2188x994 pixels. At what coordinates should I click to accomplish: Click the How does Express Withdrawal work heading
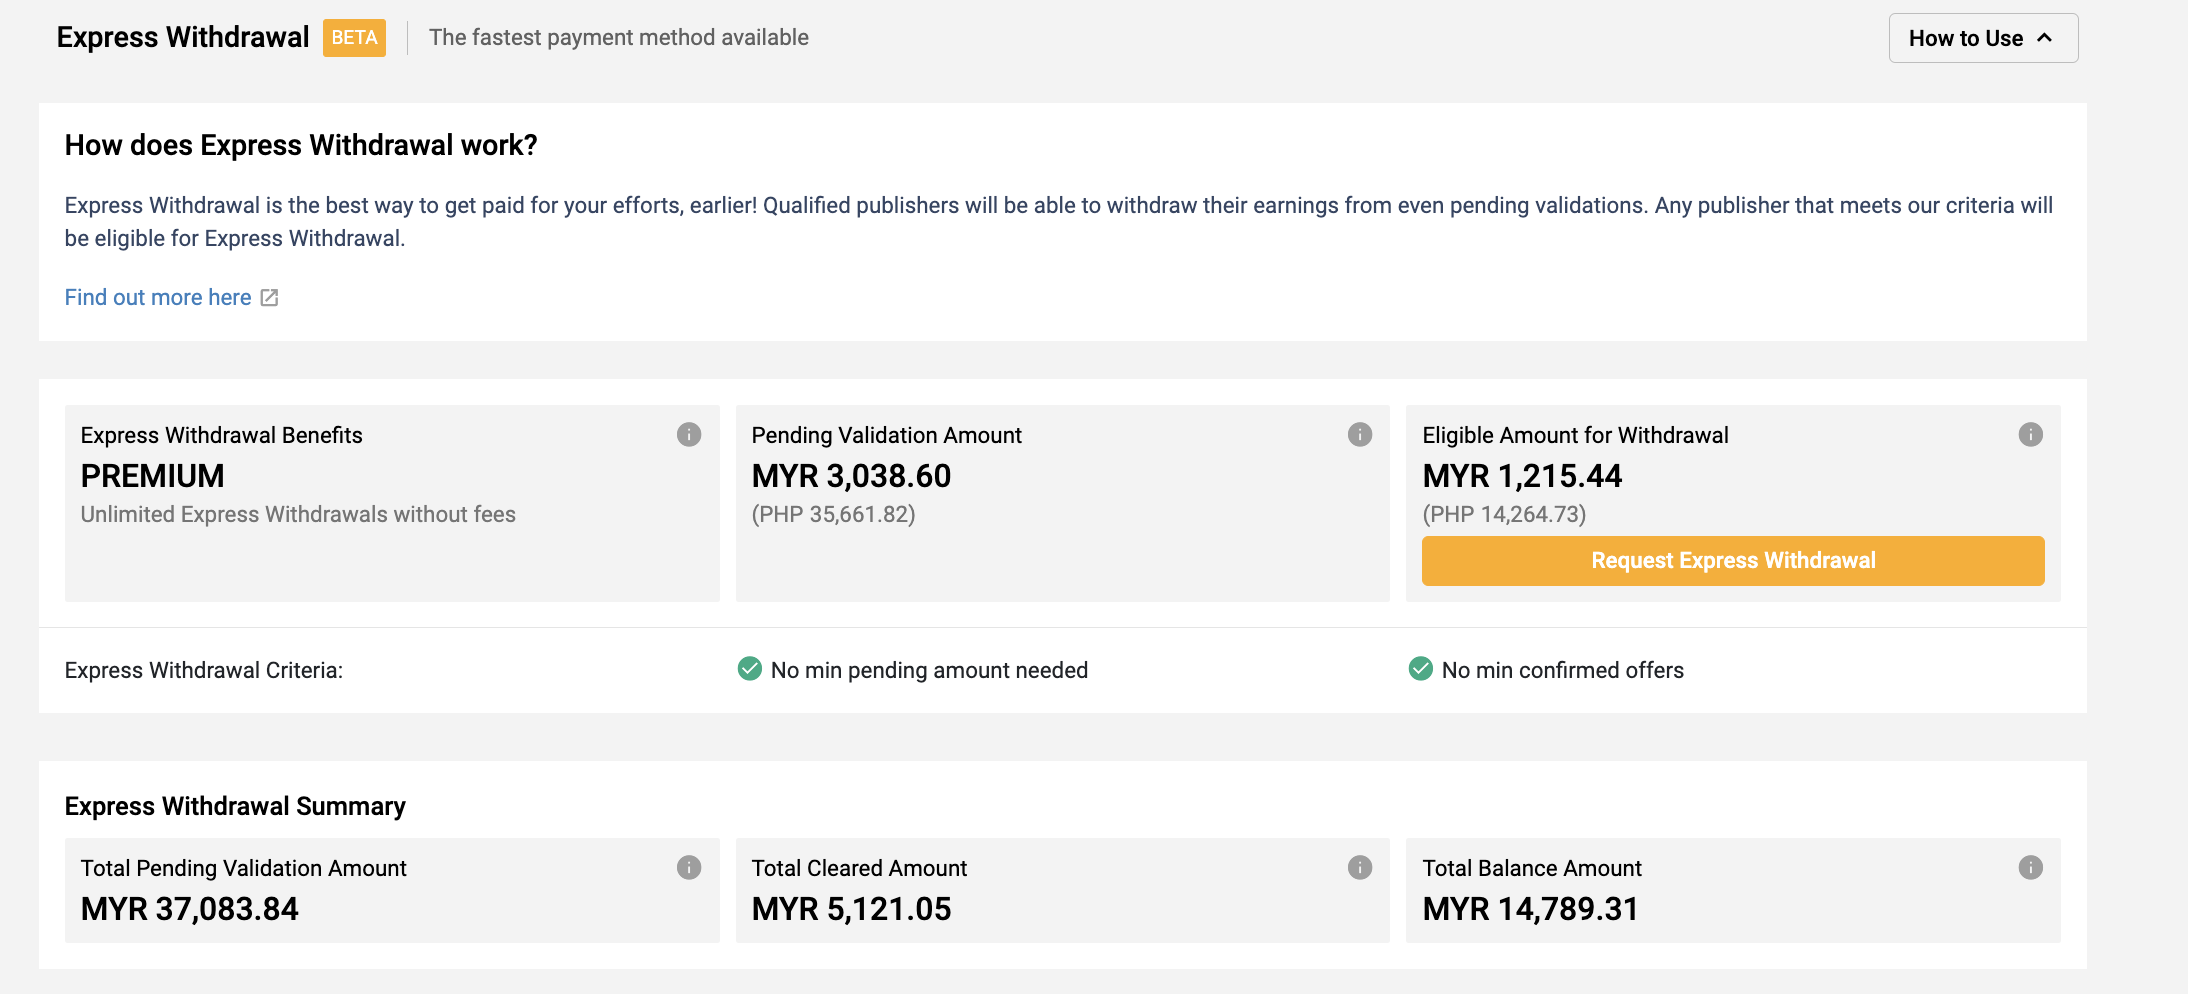pyautogui.click(x=301, y=145)
